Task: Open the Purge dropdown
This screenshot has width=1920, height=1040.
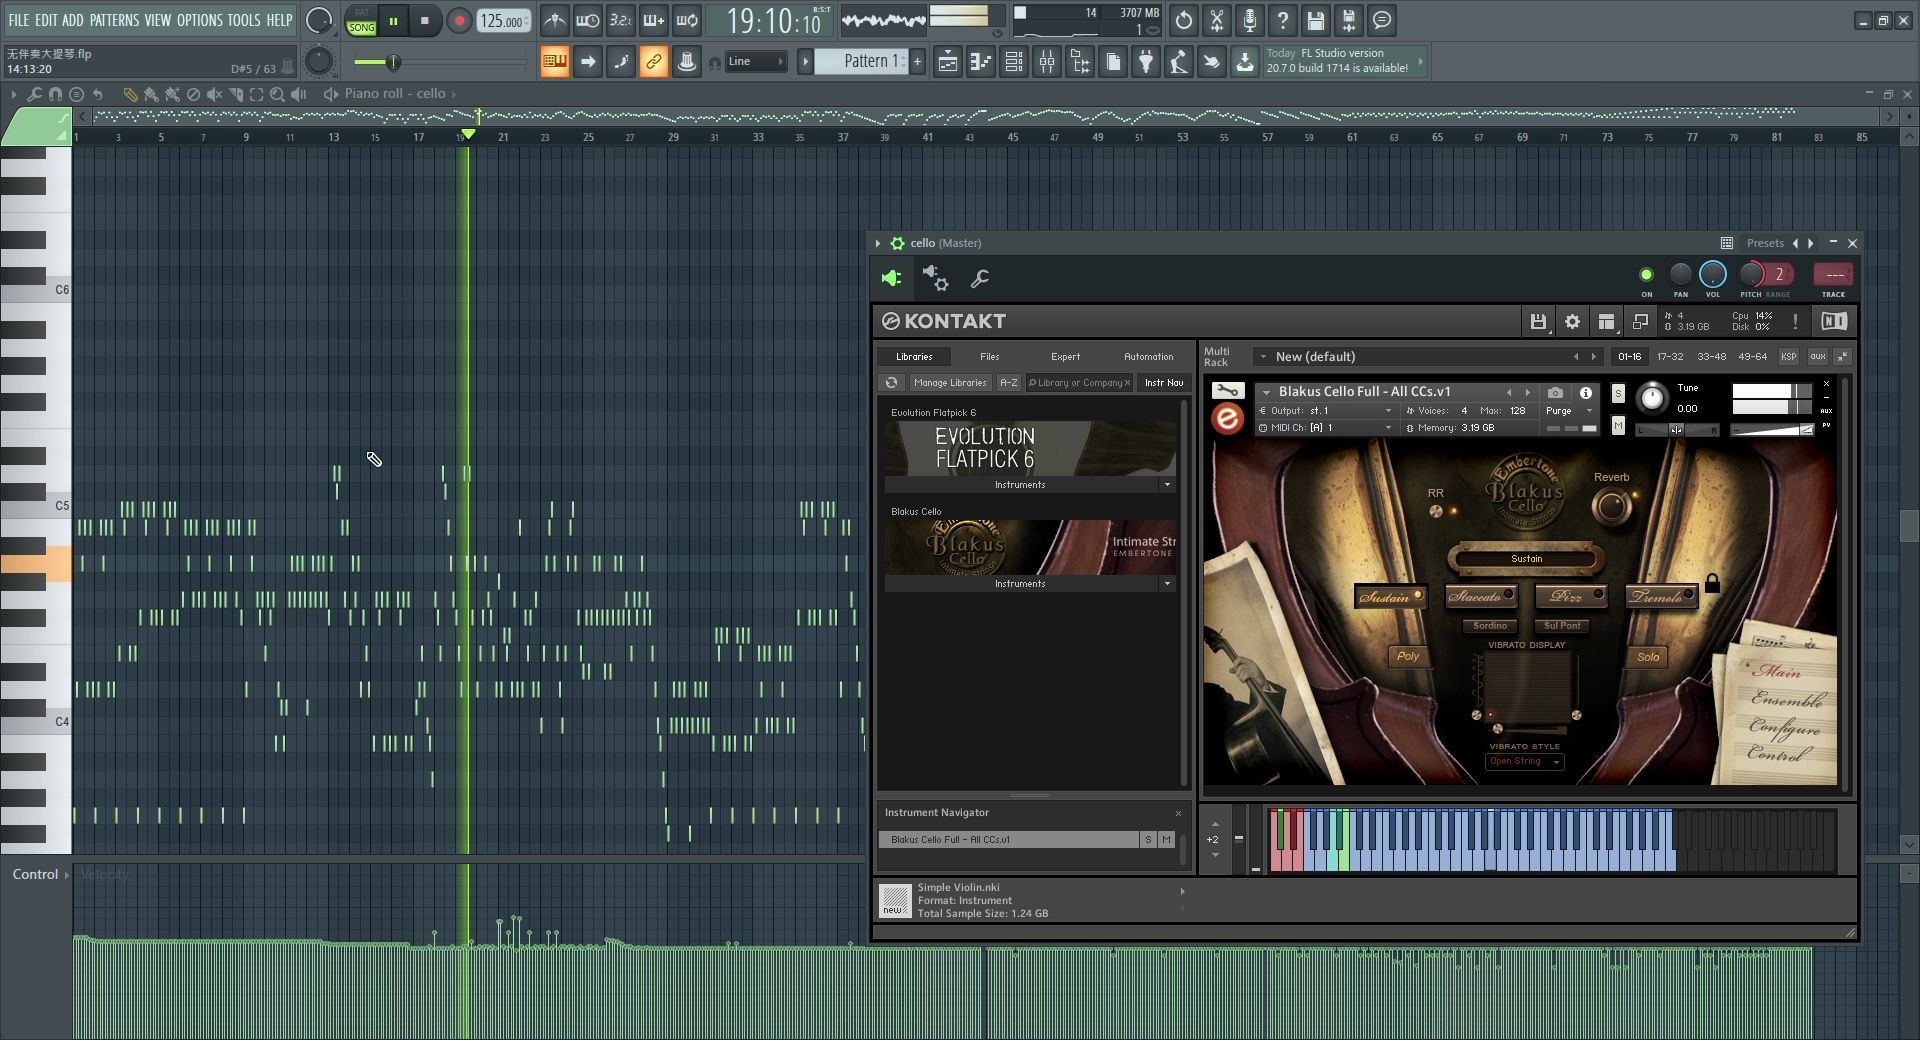Action: click(1569, 411)
